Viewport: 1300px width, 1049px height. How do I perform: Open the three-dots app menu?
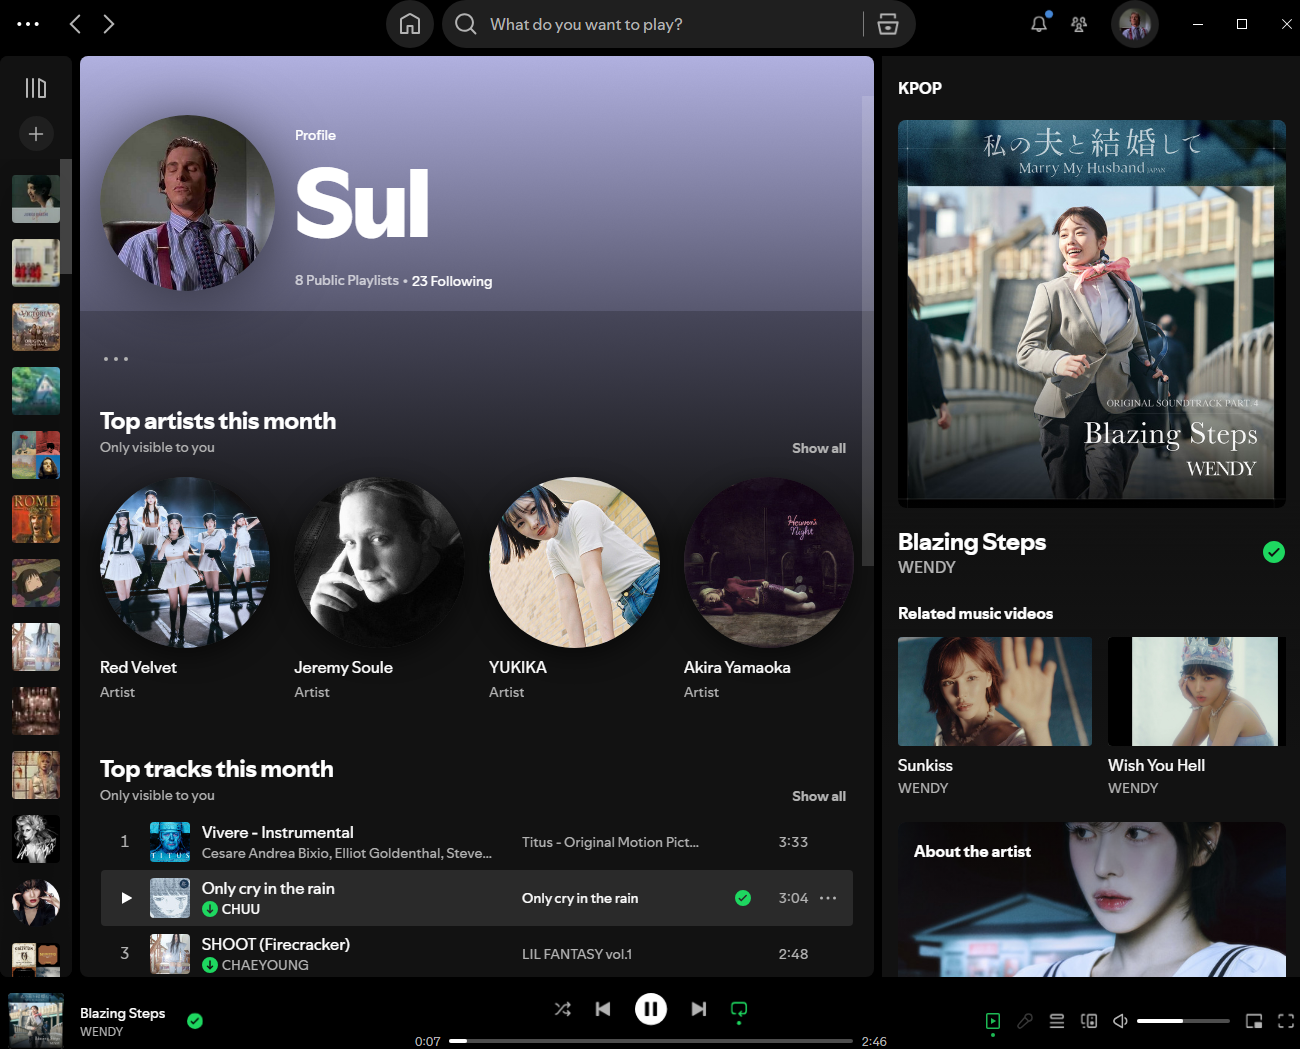28,24
